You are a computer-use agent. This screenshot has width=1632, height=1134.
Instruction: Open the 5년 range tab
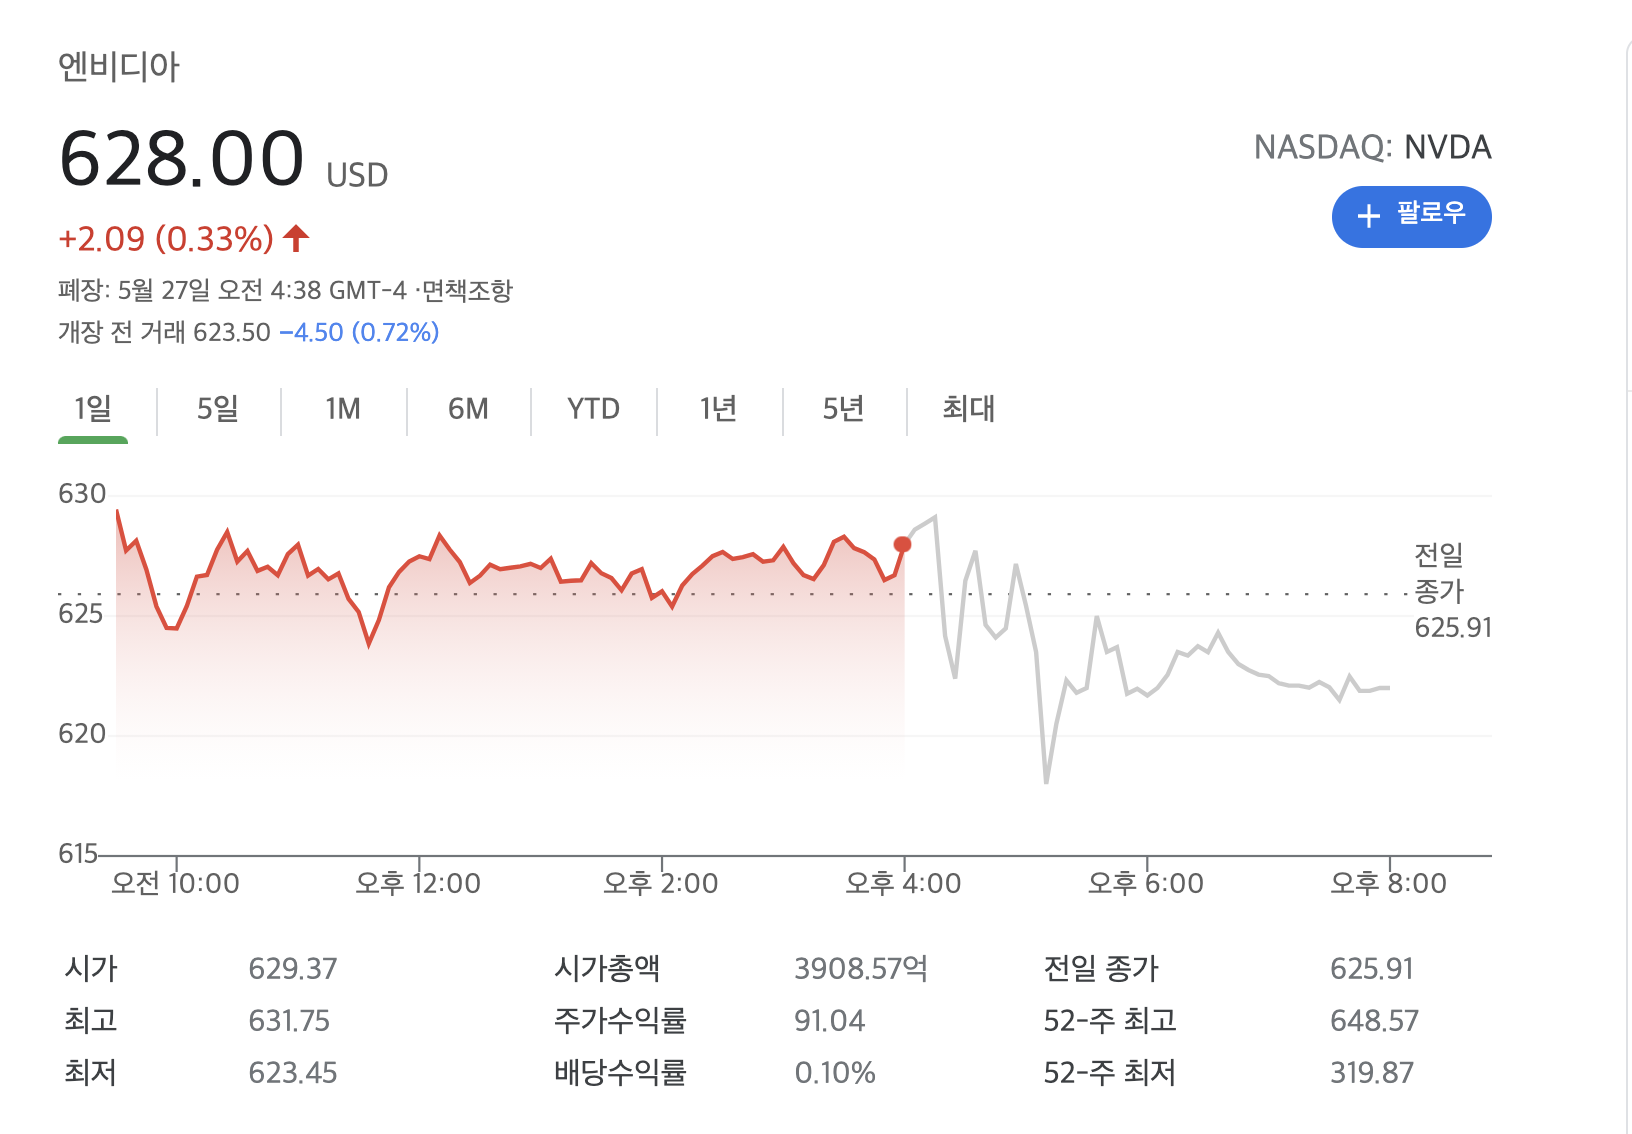[843, 409]
